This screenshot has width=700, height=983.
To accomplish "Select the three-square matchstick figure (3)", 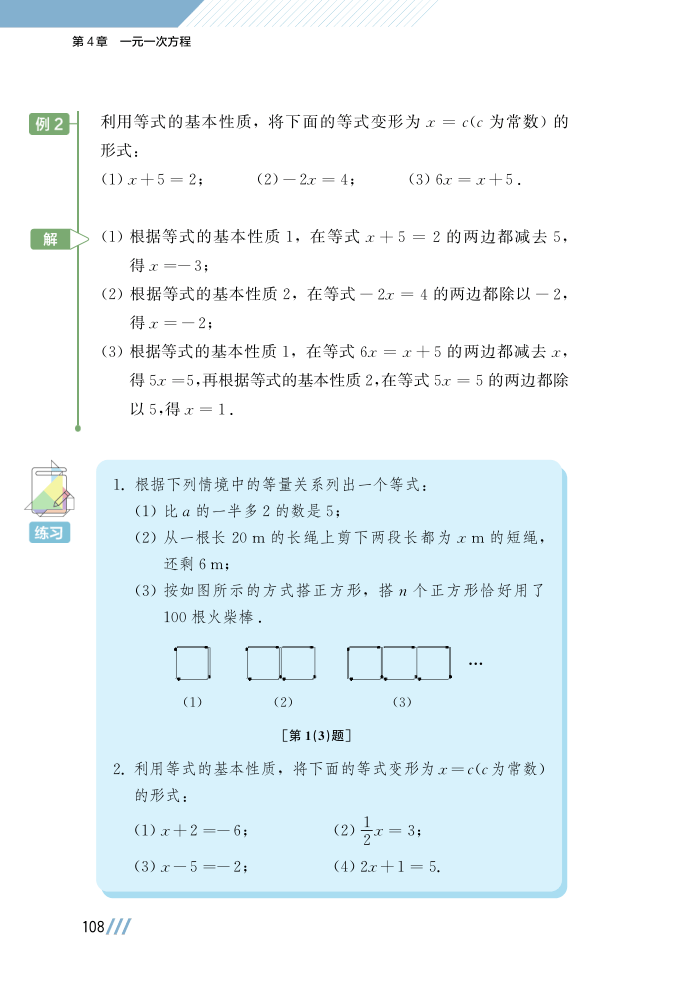I will point(399,663).
